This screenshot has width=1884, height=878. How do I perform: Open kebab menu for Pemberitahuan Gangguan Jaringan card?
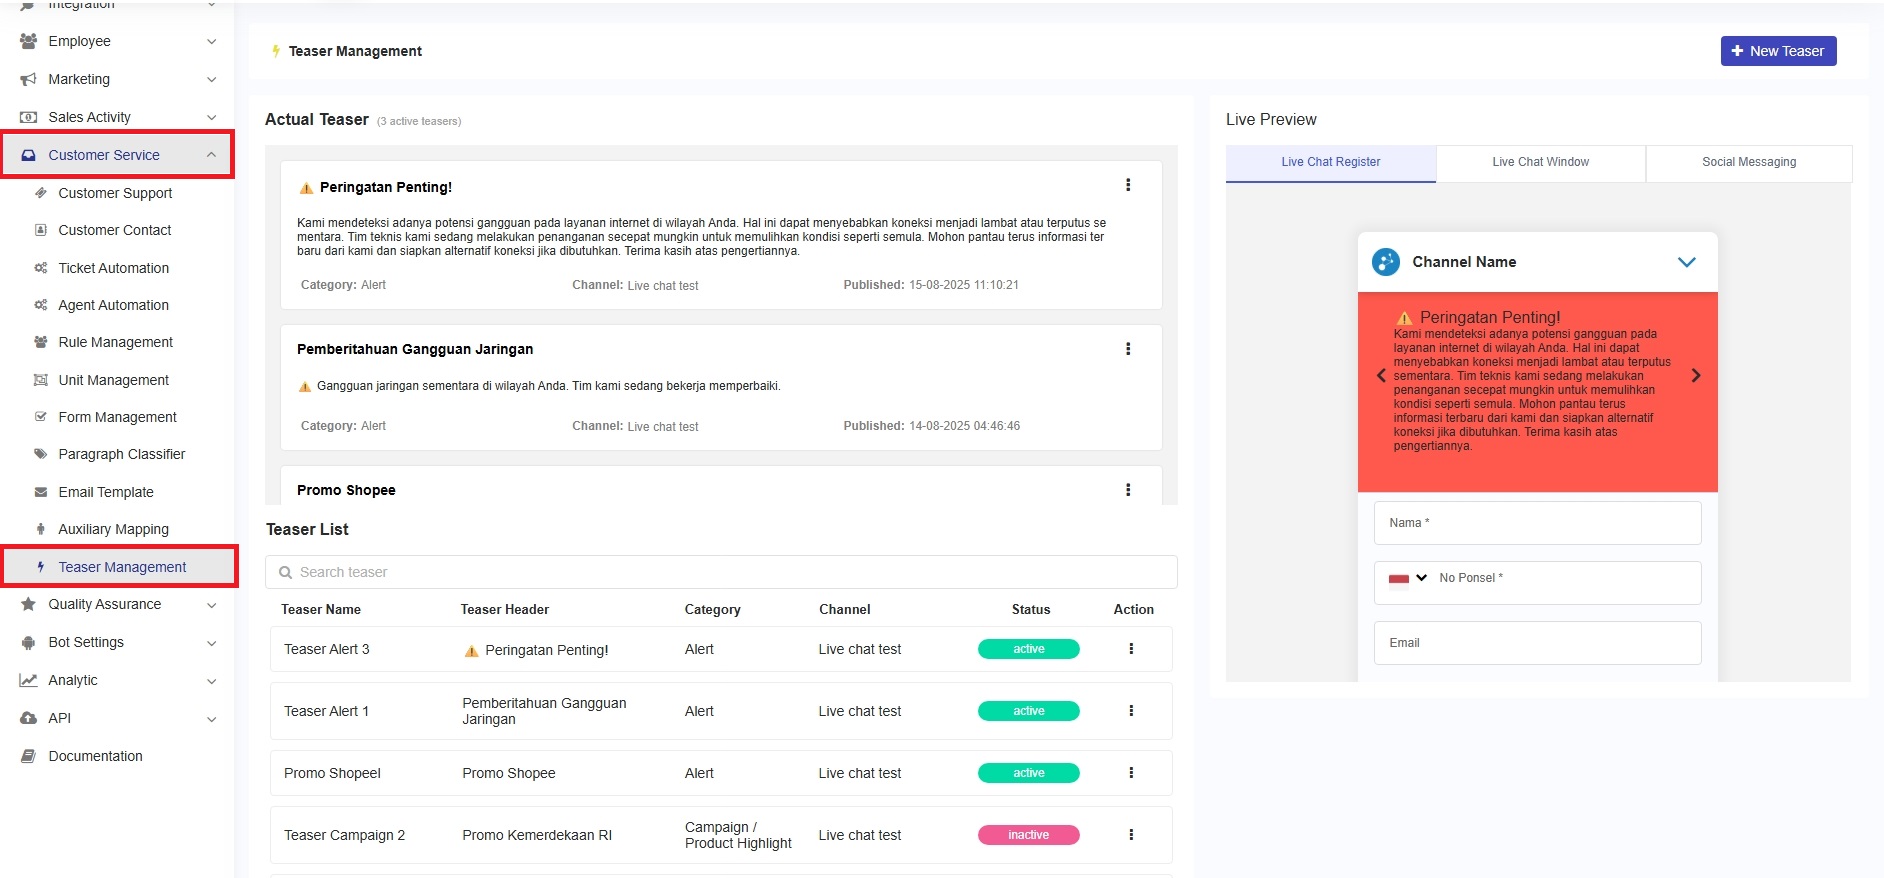coord(1128,349)
